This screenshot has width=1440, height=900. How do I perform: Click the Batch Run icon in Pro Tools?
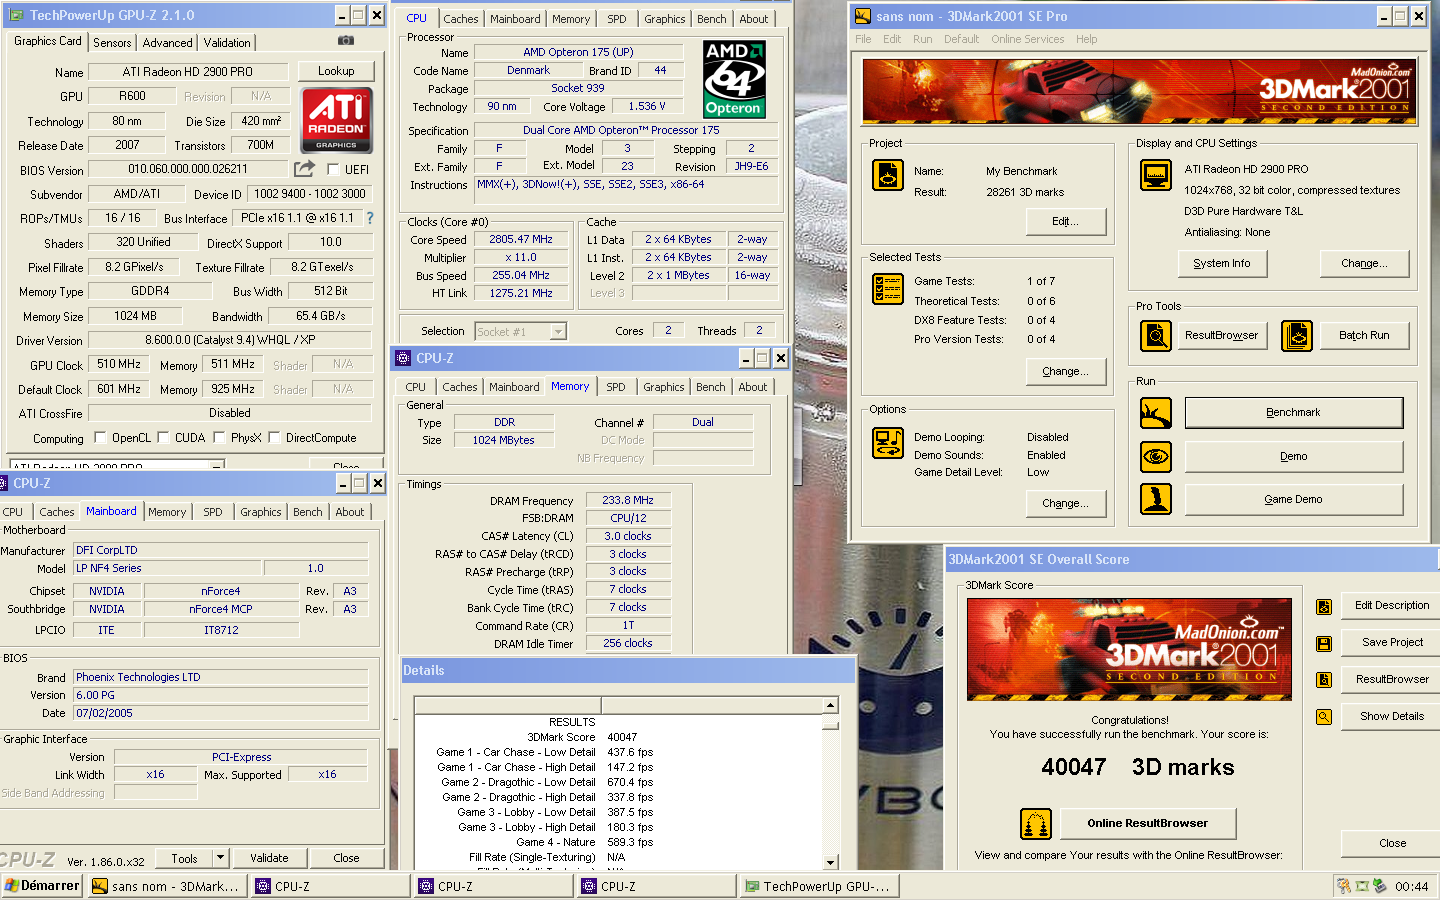(1297, 336)
